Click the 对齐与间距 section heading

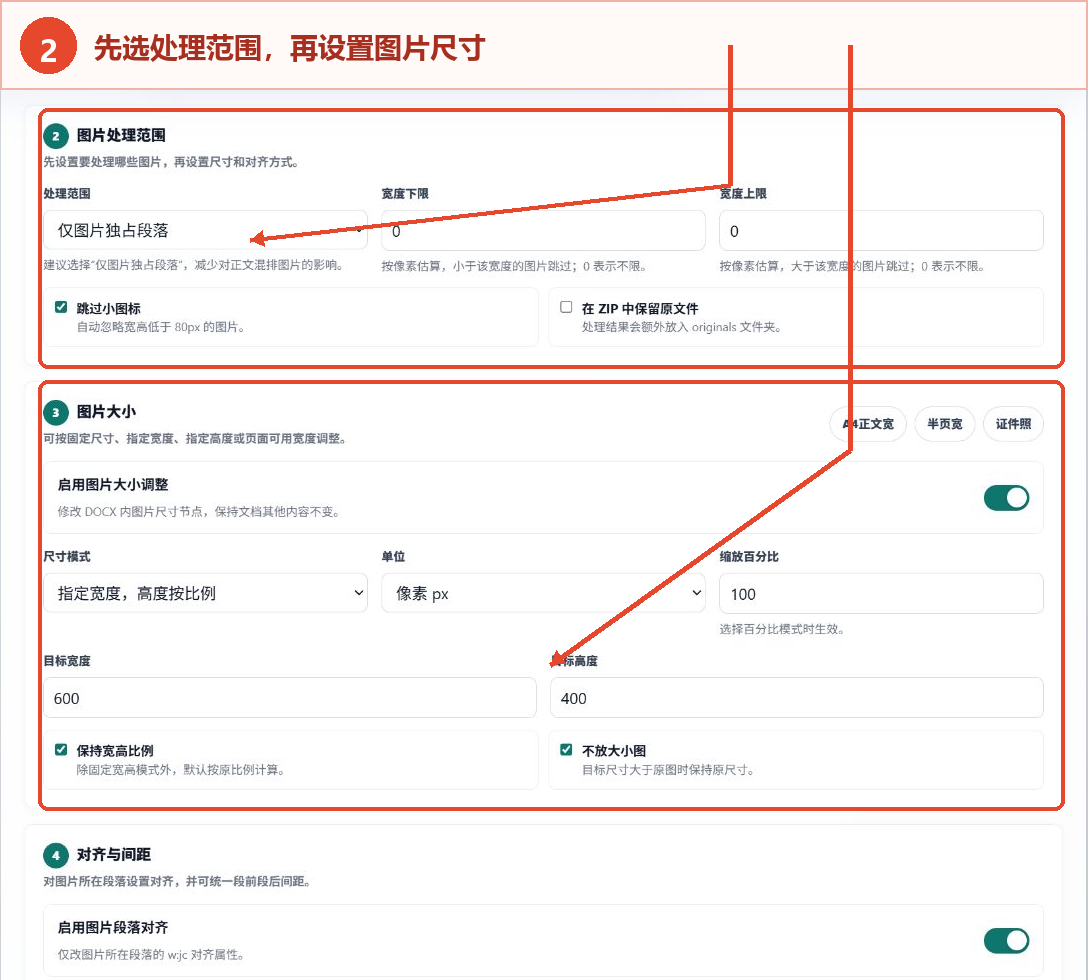coord(114,854)
